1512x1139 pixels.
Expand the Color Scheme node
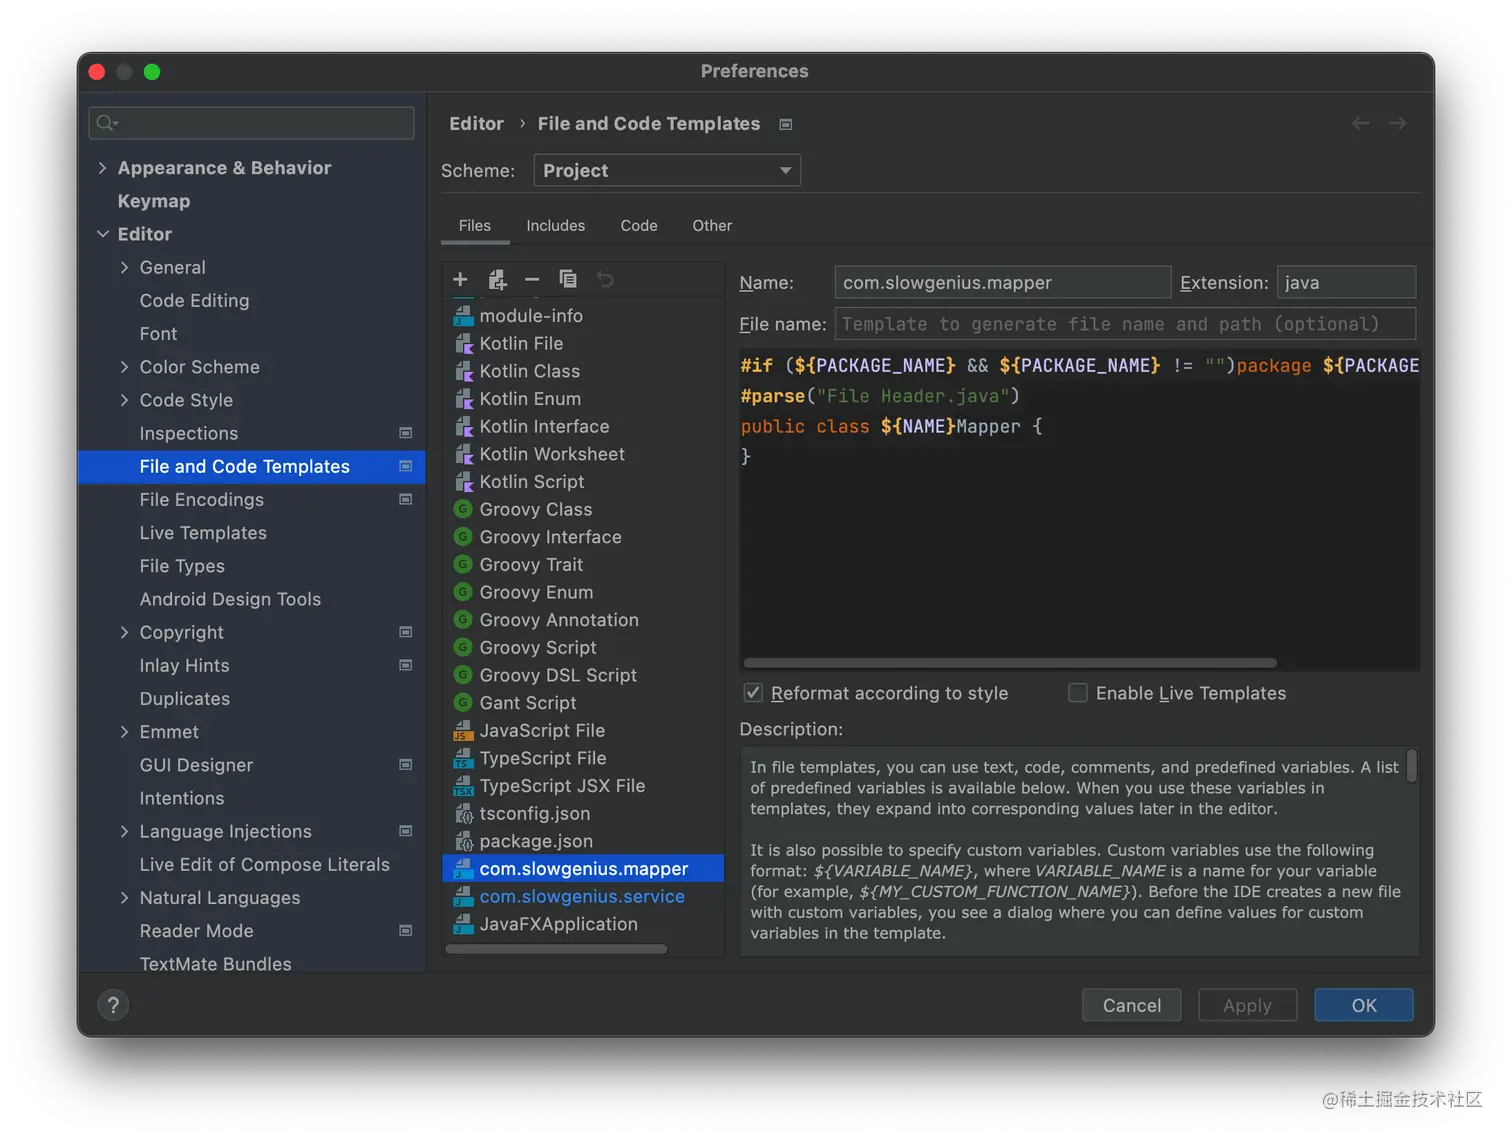[x=124, y=367]
